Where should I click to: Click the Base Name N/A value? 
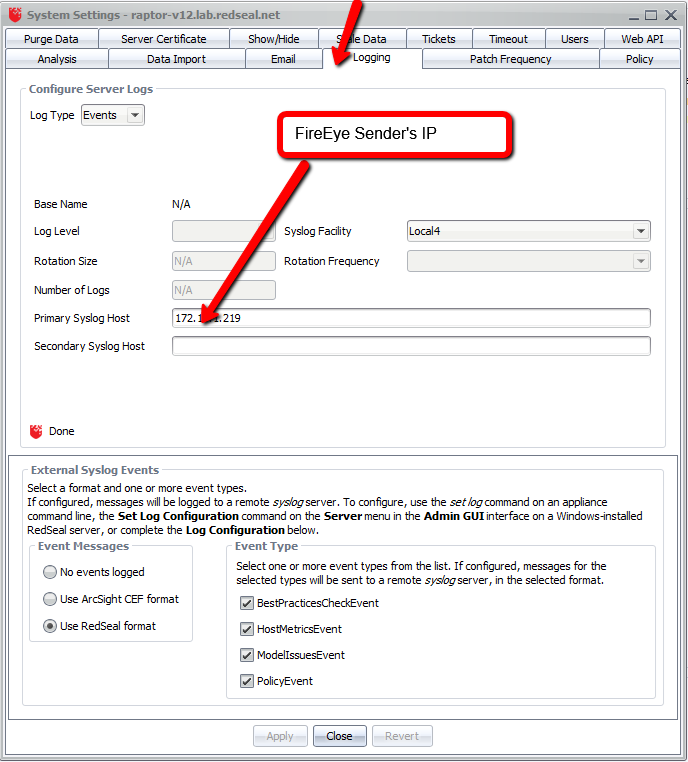point(181,205)
